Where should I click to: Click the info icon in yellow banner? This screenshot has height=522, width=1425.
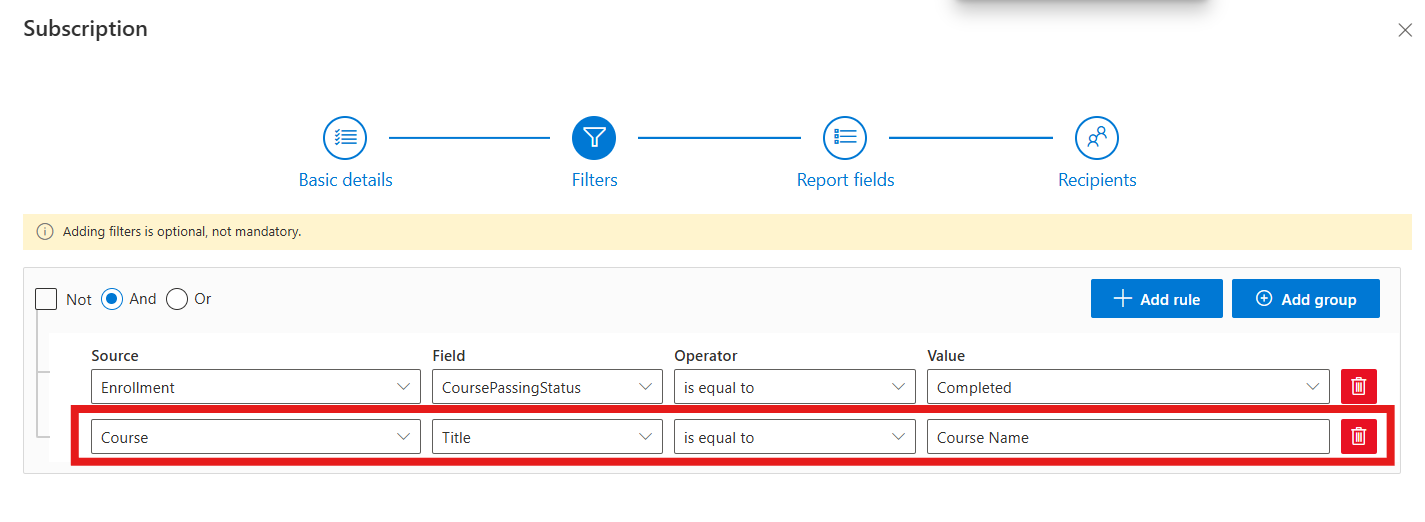coord(45,232)
